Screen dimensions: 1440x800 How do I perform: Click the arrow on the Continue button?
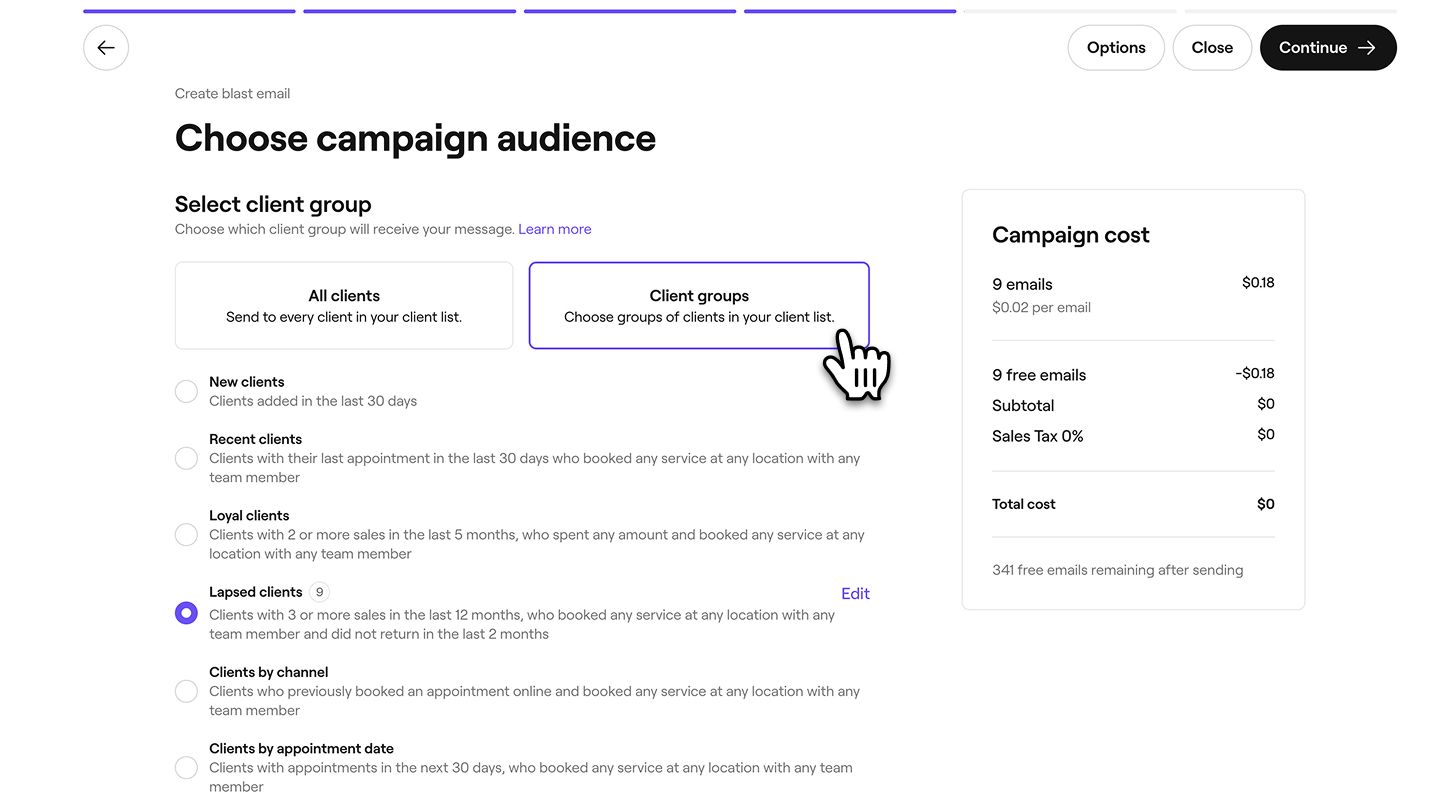point(1367,48)
